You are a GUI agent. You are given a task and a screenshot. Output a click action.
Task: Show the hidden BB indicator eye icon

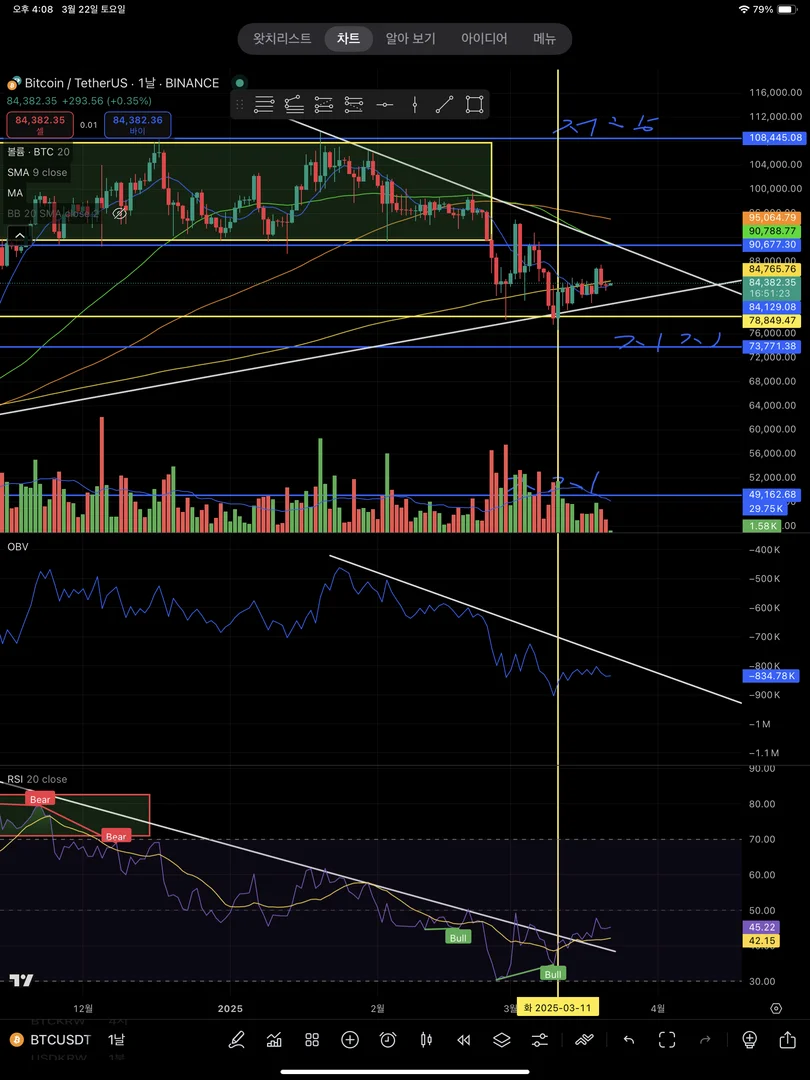click(x=118, y=214)
